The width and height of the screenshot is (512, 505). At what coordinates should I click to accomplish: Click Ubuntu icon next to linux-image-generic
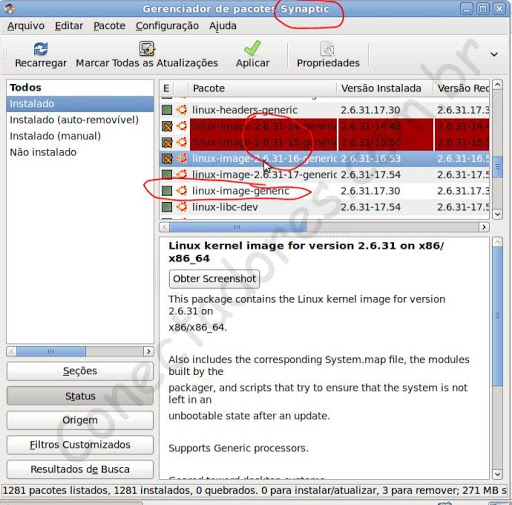pyautogui.click(x=182, y=191)
